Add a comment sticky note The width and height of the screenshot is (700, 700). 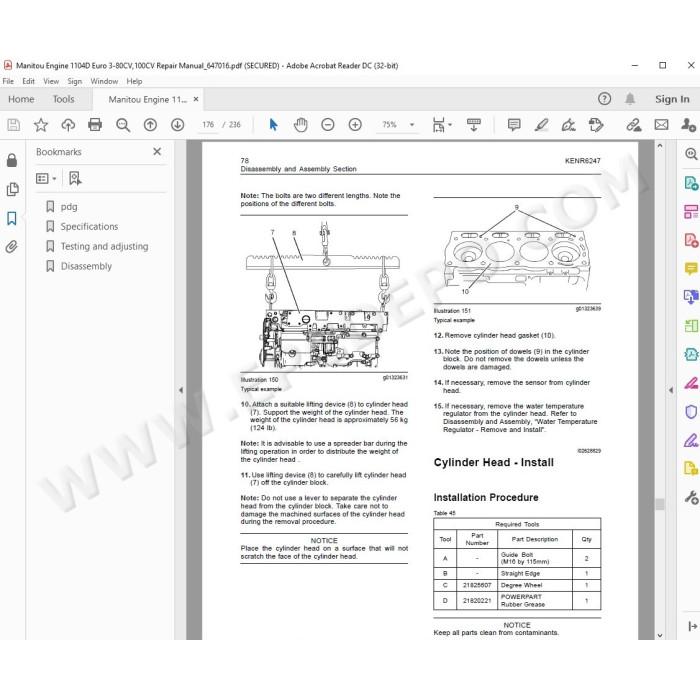pos(514,125)
